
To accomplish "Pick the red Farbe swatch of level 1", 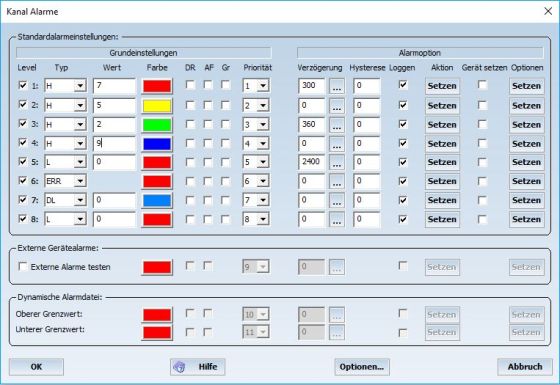I will [x=157, y=86].
